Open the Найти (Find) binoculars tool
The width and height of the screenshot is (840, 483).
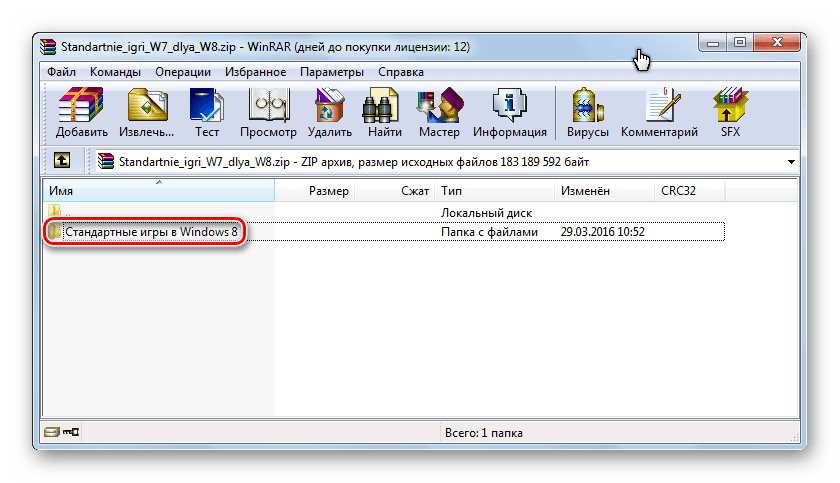[x=384, y=112]
